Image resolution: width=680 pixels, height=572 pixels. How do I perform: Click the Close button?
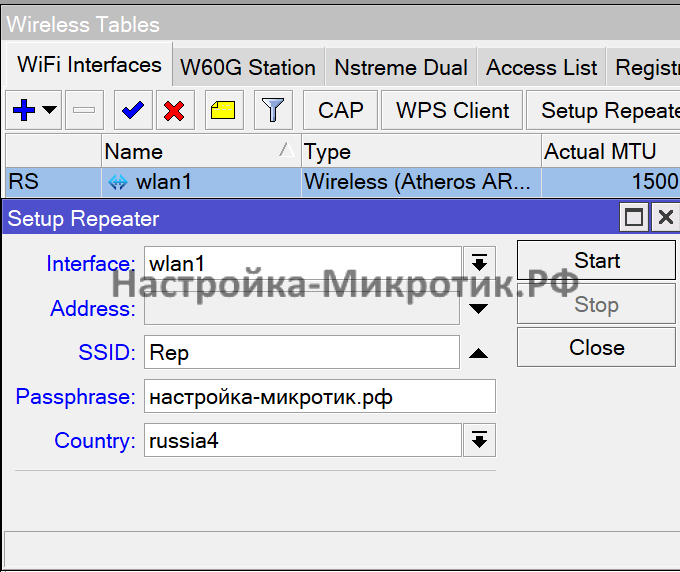click(596, 347)
